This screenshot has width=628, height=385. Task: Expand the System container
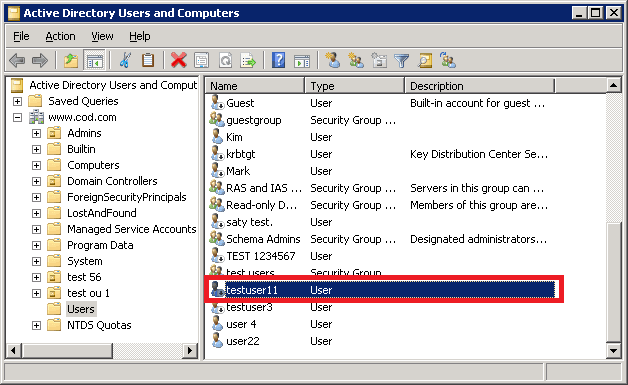point(36,261)
